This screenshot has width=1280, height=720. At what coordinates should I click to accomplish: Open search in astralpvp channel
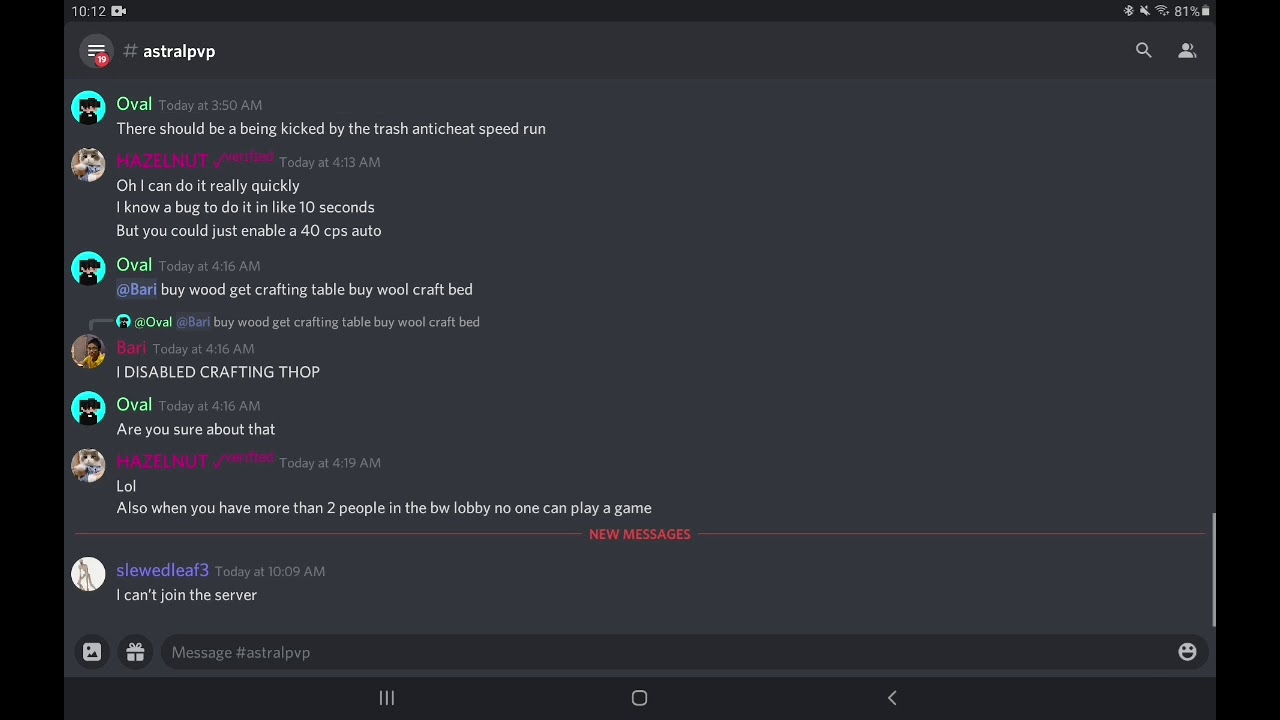1143,51
